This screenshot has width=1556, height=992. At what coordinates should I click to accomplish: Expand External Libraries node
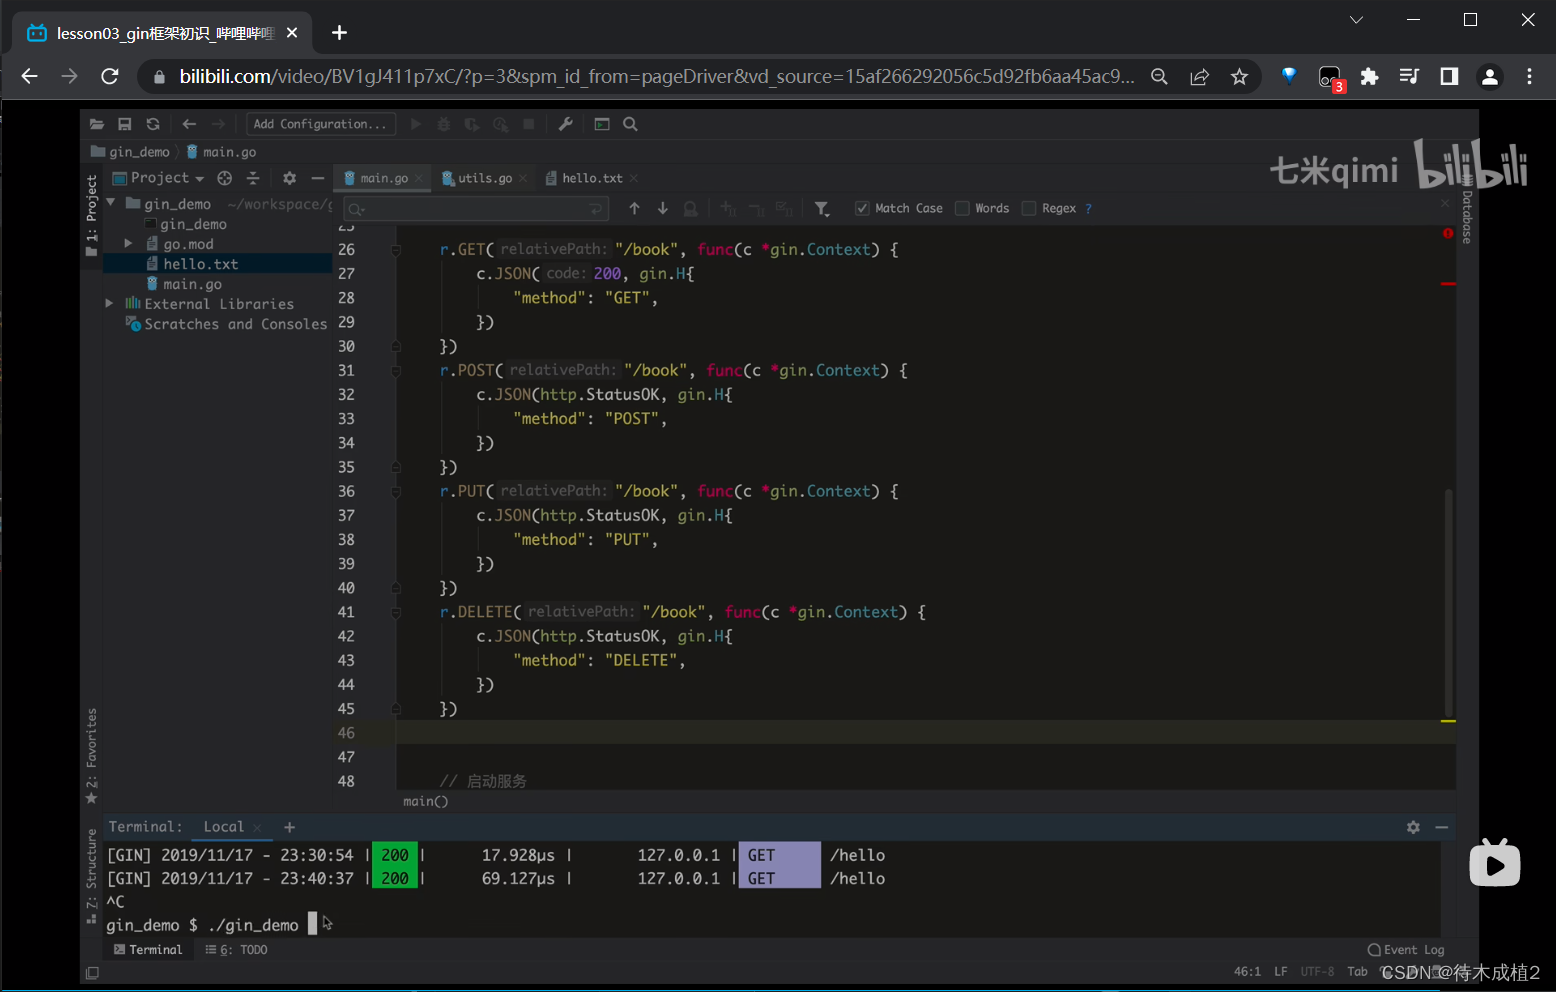click(x=110, y=303)
